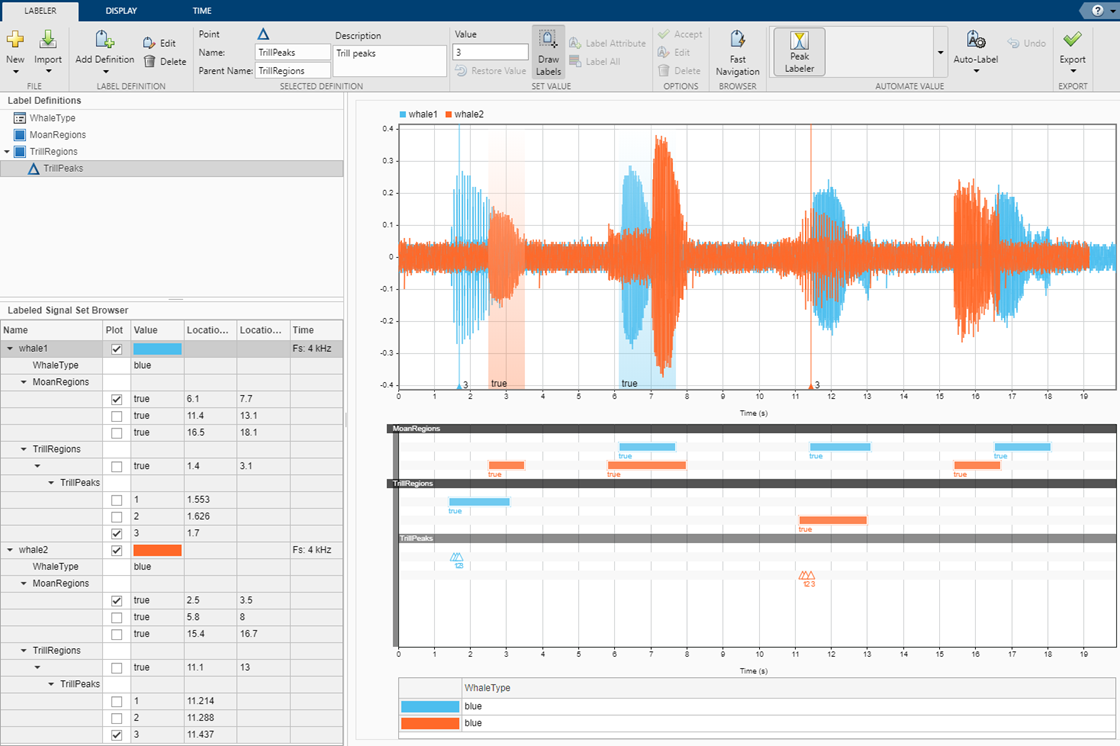The image size is (1120, 746).
Task: Click the whale2 legend entry above plot
Action: point(464,114)
